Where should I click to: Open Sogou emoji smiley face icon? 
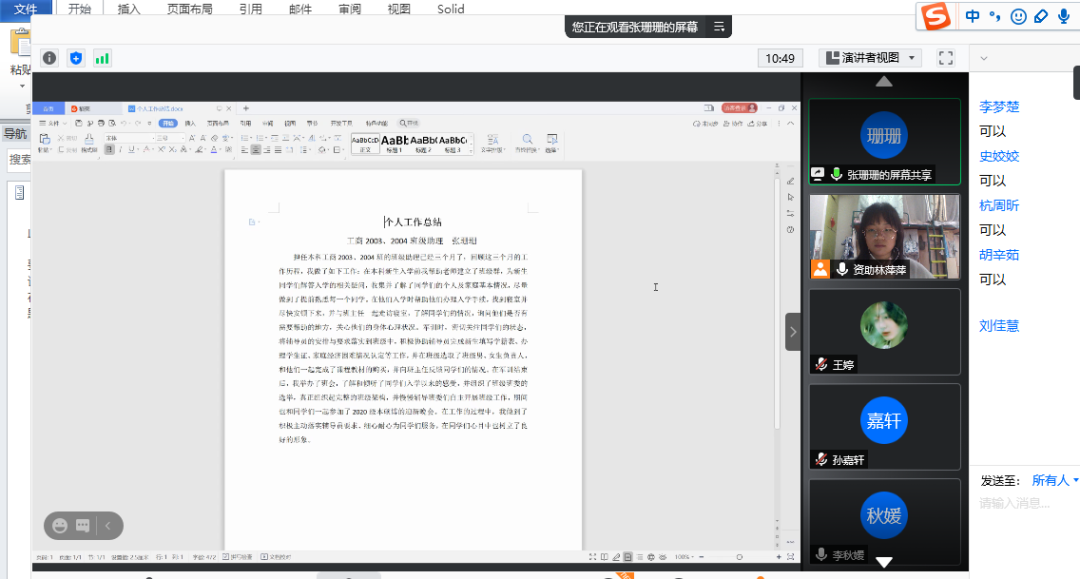point(1018,17)
